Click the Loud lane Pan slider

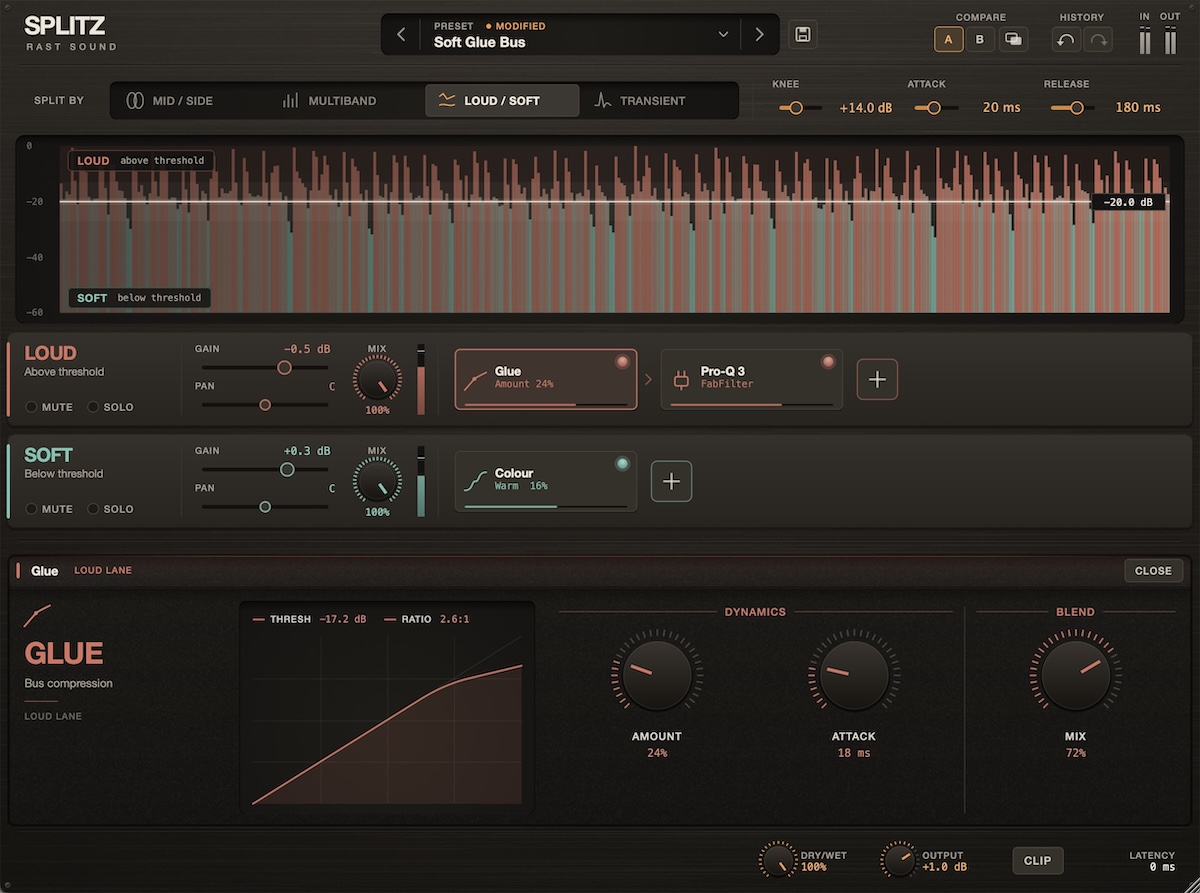point(265,405)
